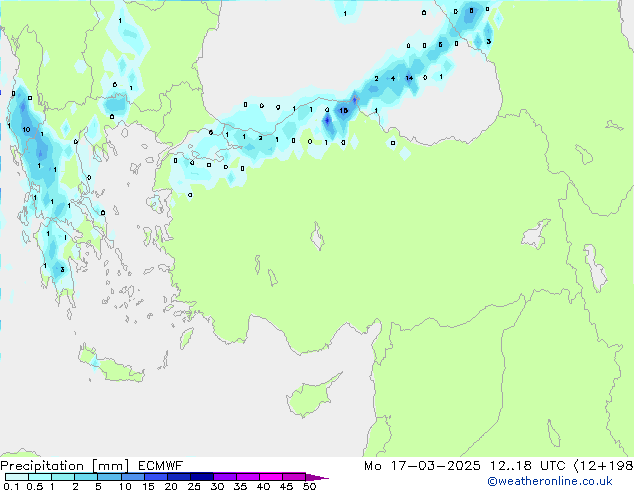Click the over-50 arrow at legend end
634x490 pixels.
click(317, 477)
